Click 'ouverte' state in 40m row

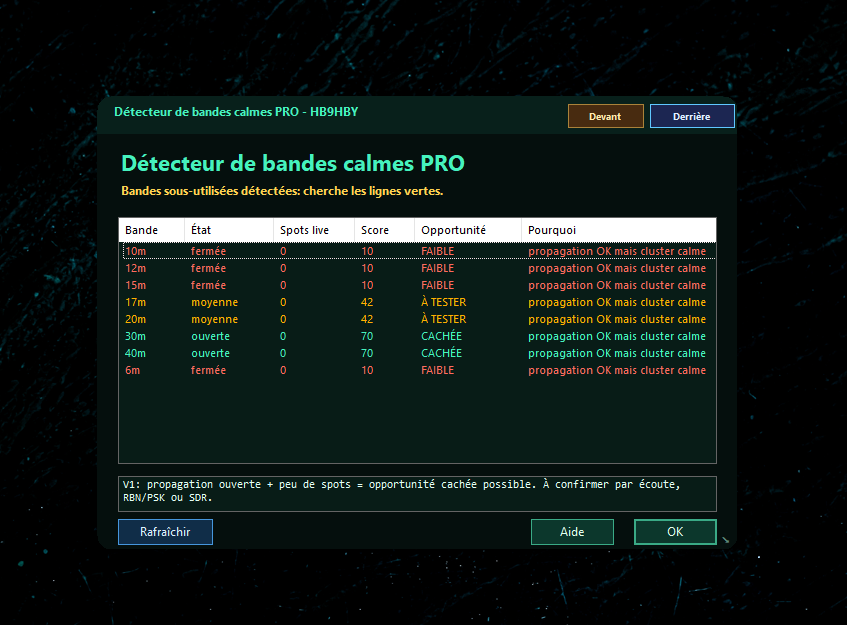click(x=210, y=353)
